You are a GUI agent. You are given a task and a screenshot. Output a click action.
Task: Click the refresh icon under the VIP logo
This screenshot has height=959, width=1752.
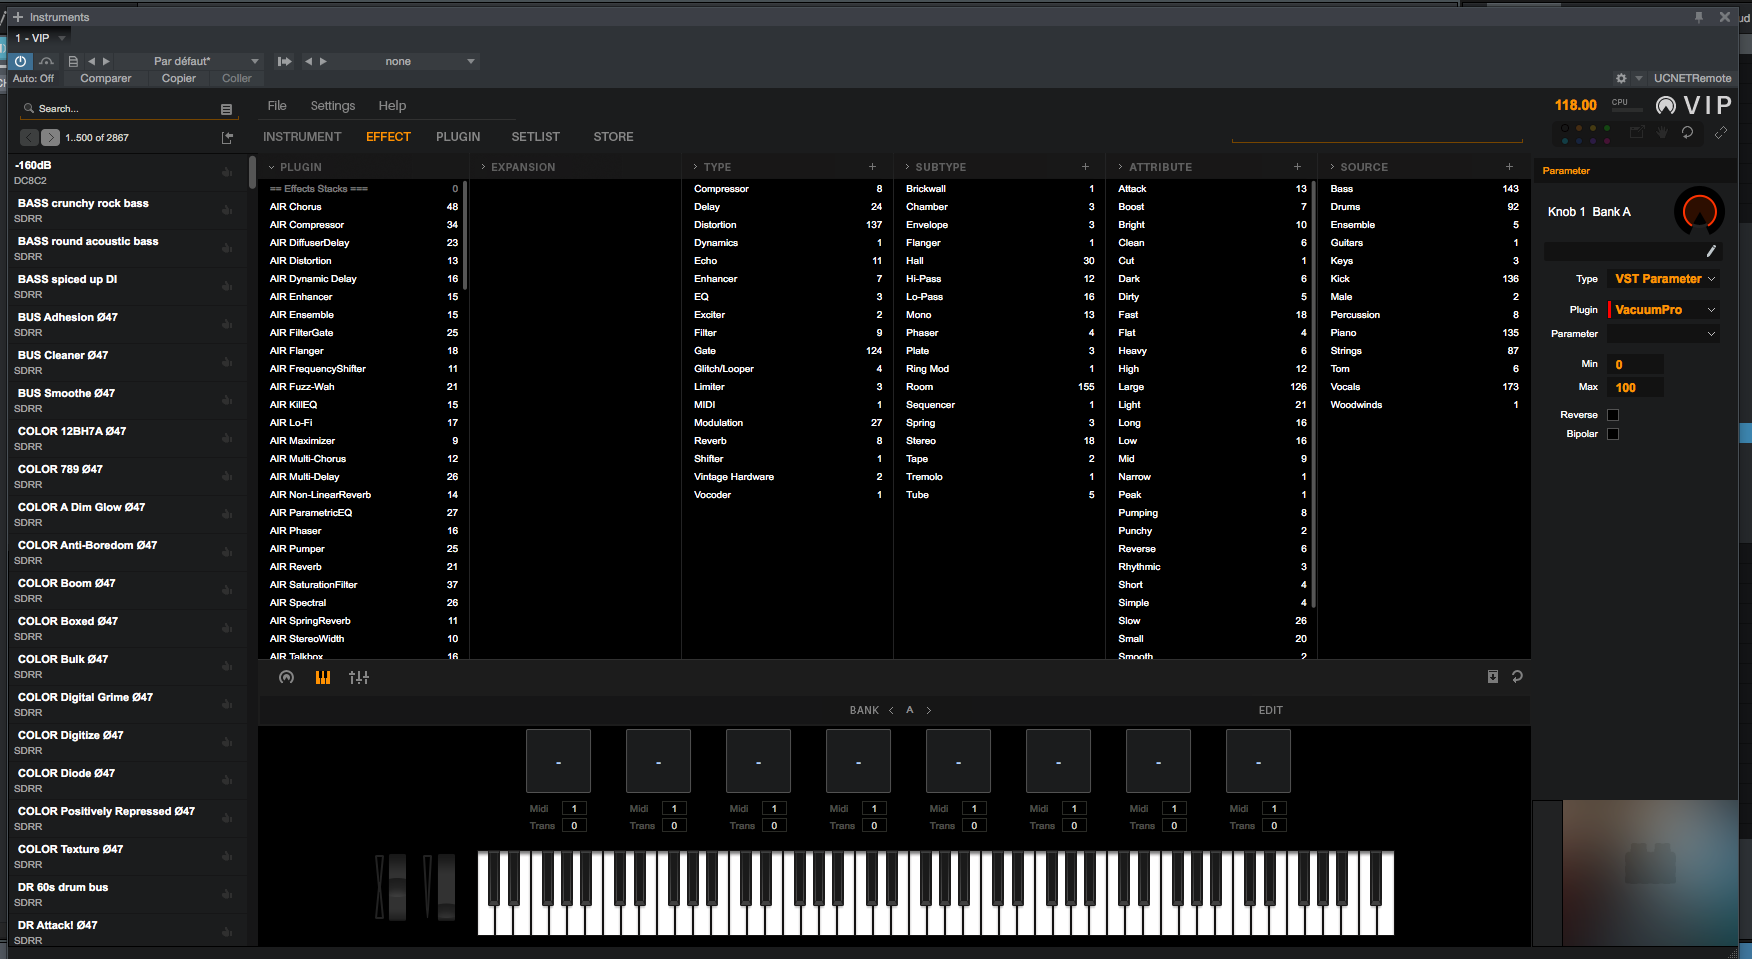[x=1687, y=132]
